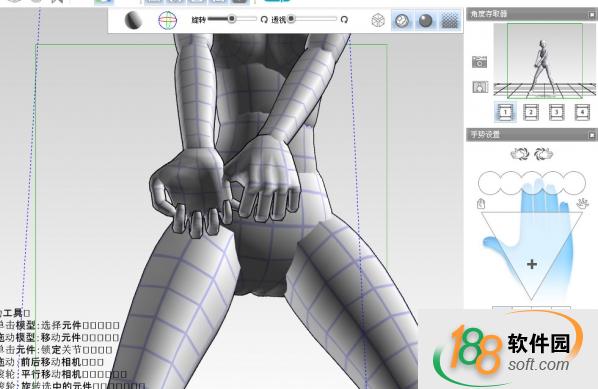Click the fist icon beside the hand triangle
This screenshot has width=598, height=389.
coord(481,204)
